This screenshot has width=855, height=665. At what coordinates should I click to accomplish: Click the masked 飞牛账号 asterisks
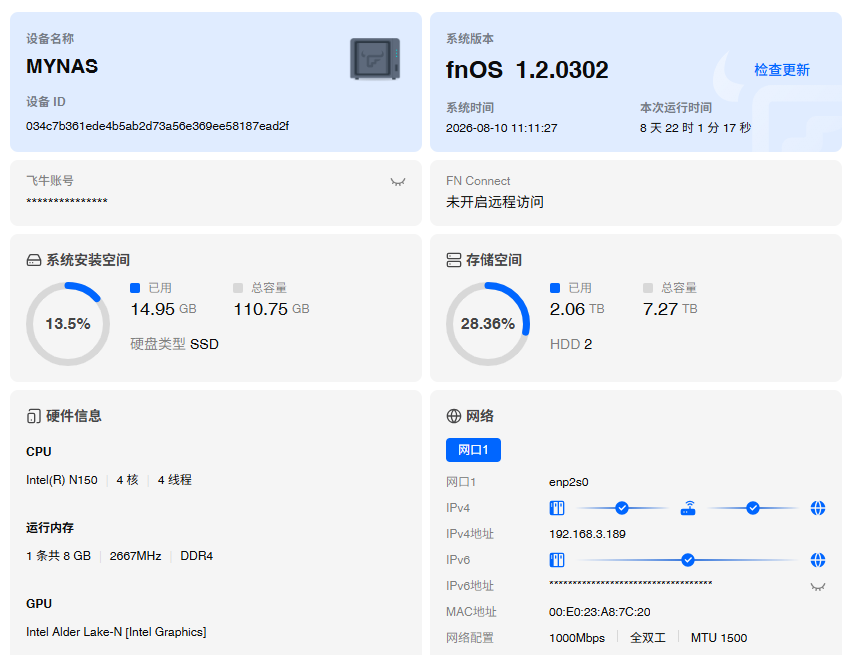(x=67, y=202)
